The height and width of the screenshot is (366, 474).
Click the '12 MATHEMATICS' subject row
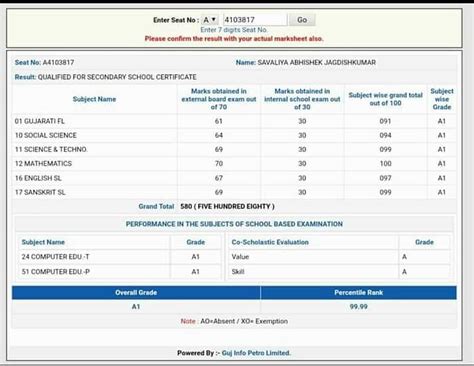(x=234, y=164)
